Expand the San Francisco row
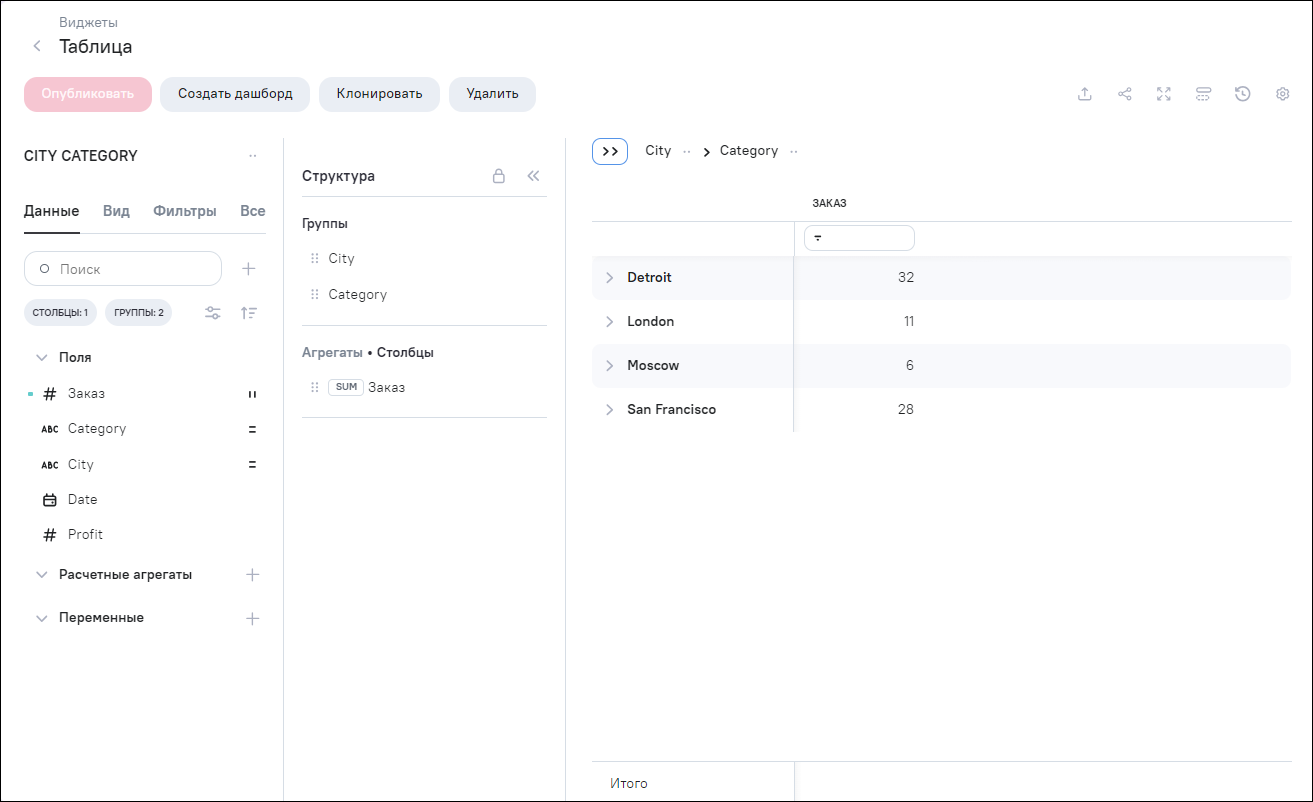 (609, 410)
